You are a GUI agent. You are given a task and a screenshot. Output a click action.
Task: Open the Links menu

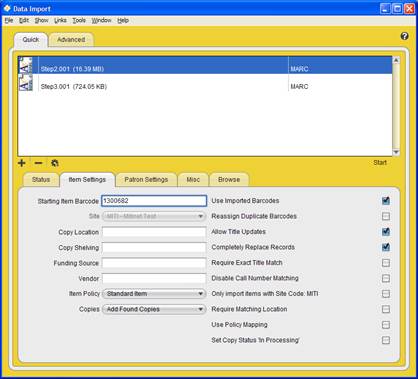pyautogui.click(x=60, y=20)
